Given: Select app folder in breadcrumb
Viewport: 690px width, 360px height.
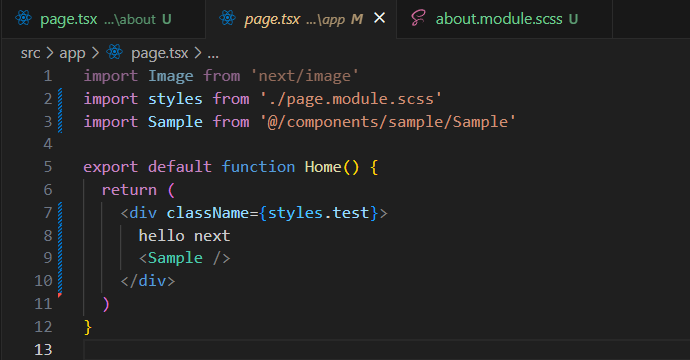Looking at the screenshot, I should pos(72,53).
